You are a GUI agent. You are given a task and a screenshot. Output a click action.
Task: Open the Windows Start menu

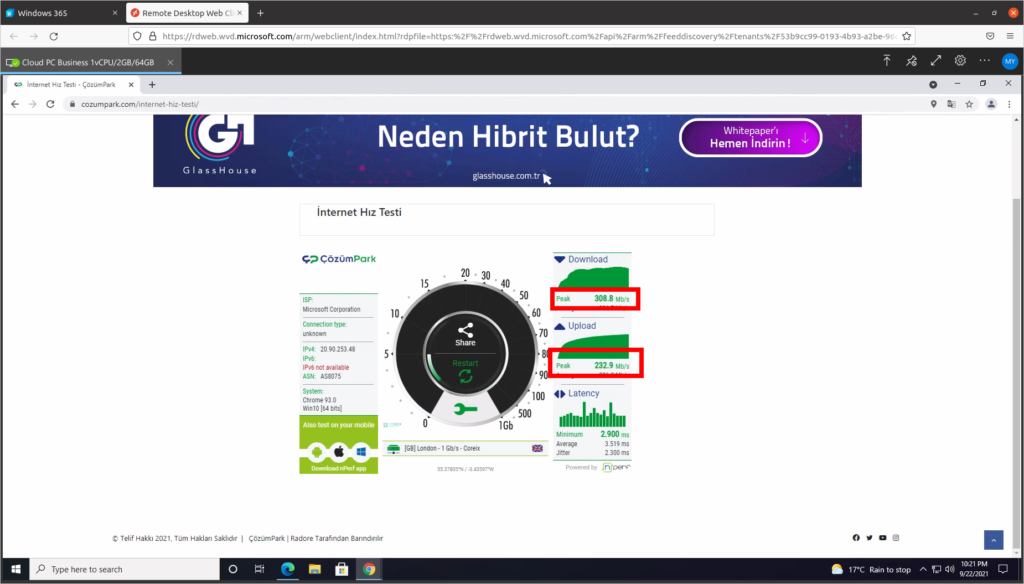tap(16, 569)
